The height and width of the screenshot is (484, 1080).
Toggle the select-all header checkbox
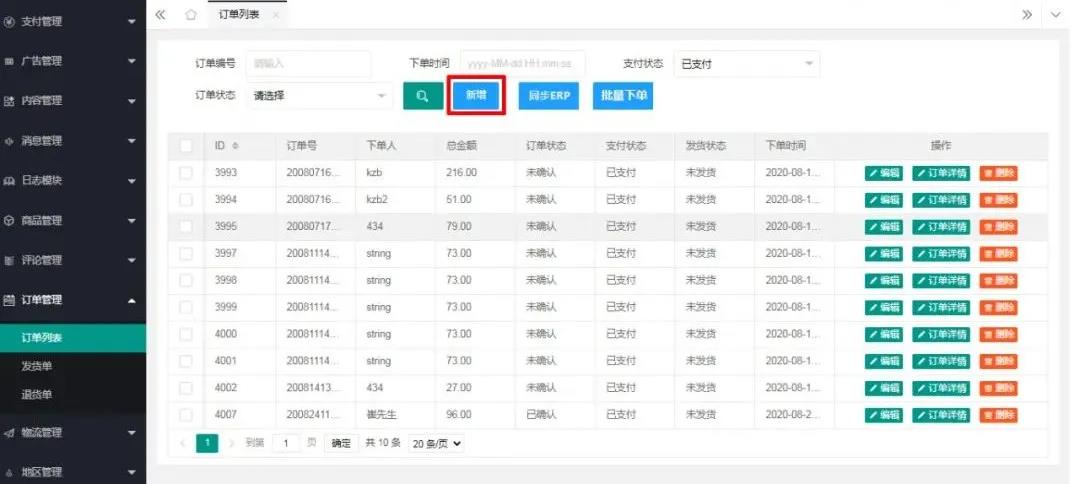tap(186, 146)
